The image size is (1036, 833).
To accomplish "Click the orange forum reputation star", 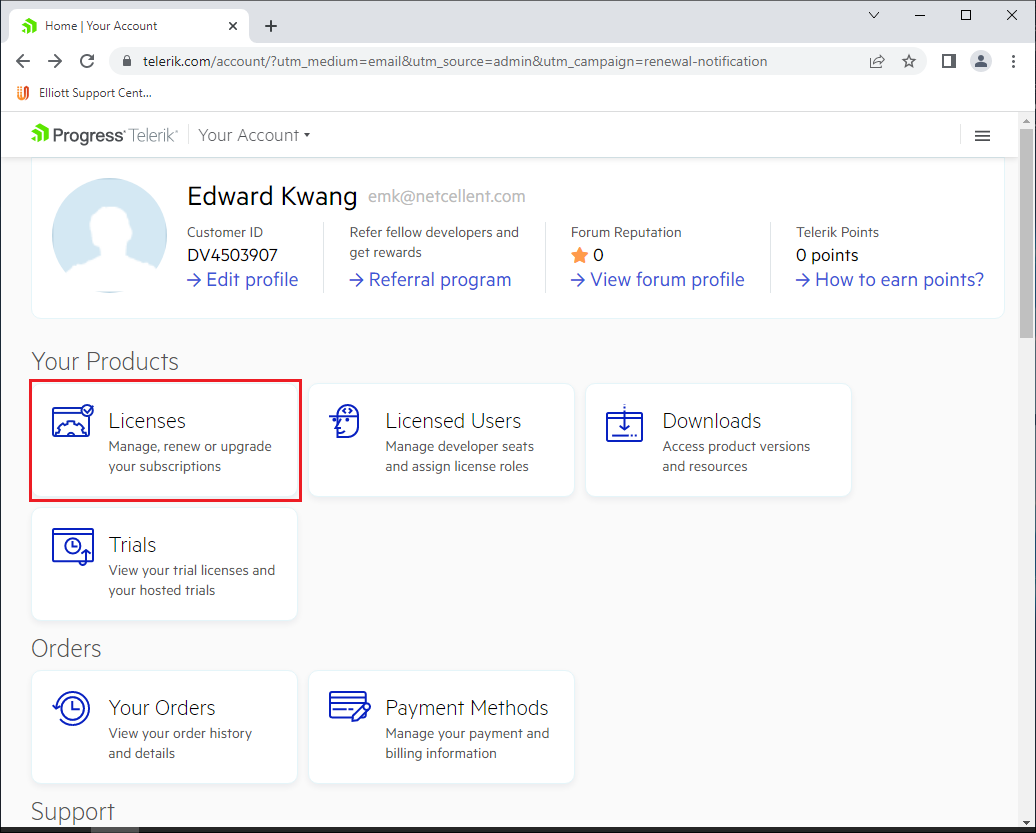I will click(579, 255).
